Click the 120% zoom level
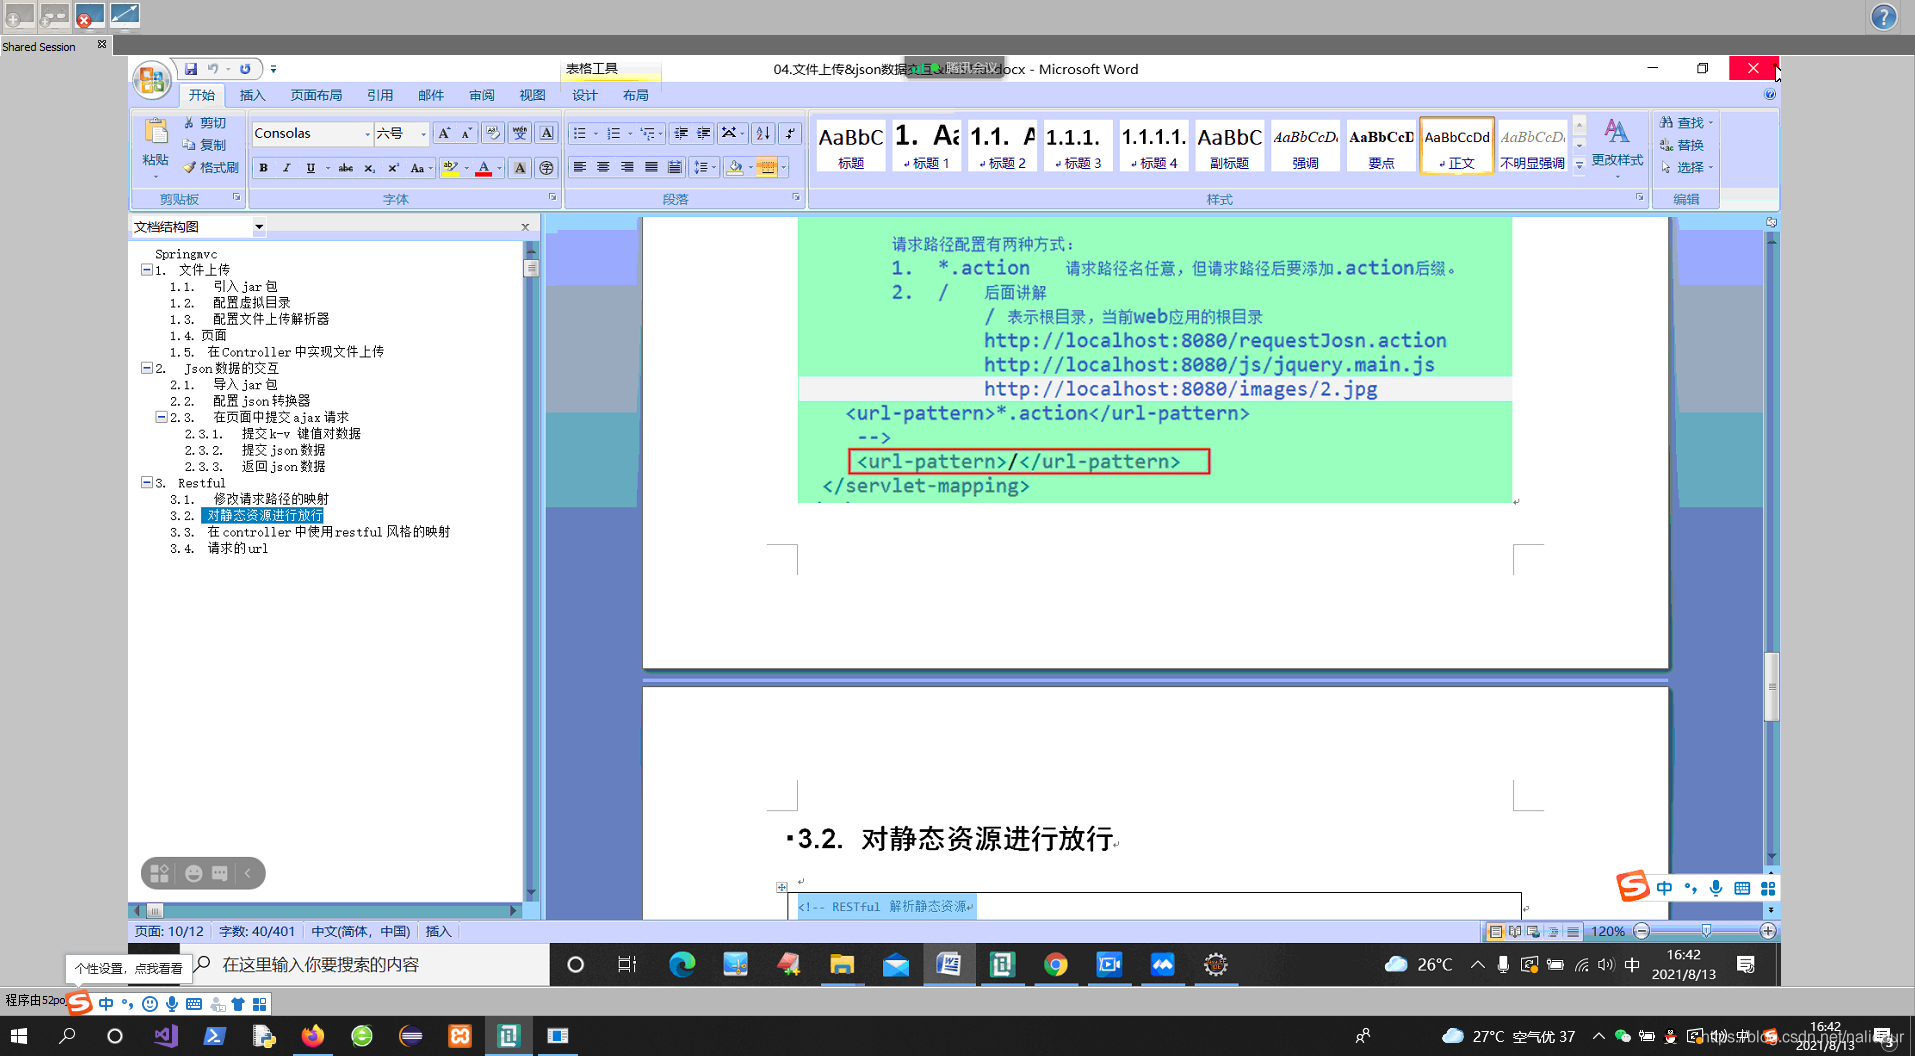The width and height of the screenshot is (1915, 1056). pos(1608,931)
